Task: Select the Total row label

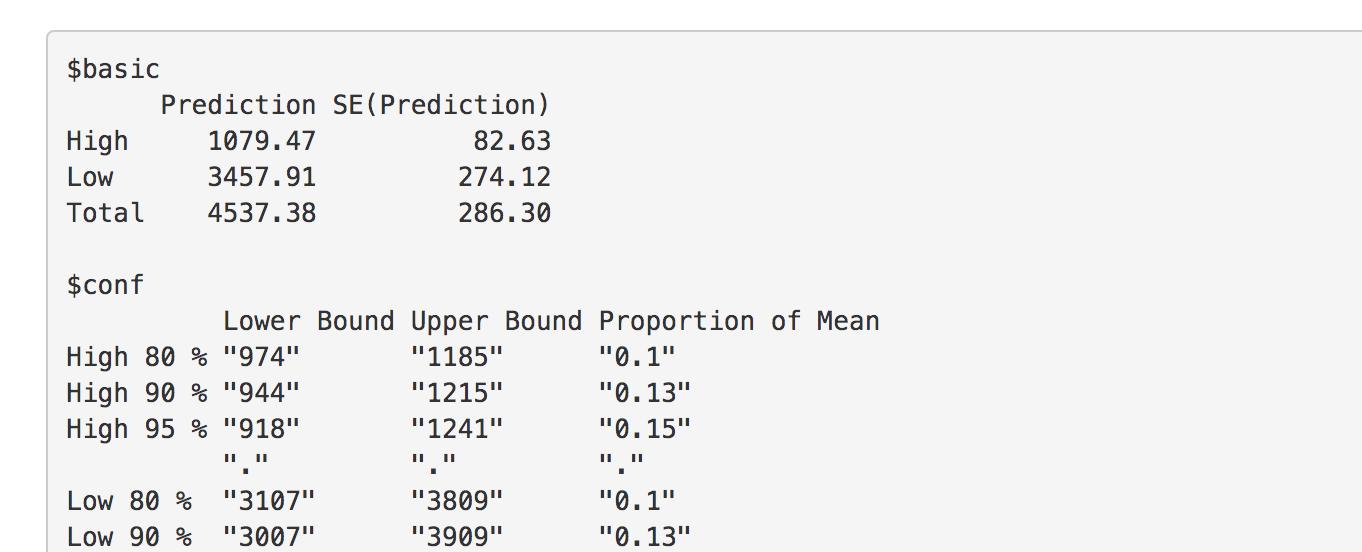Action: pyautogui.click(x=105, y=213)
